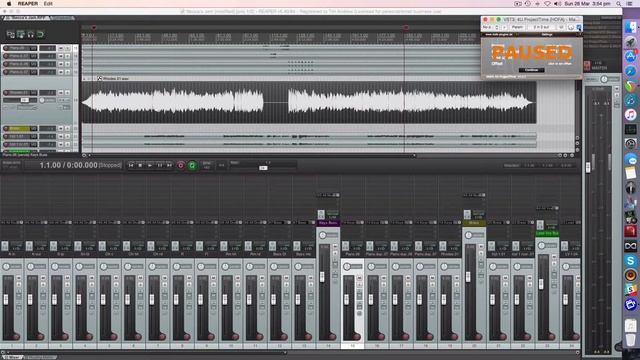The width and height of the screenshot is (640, 360).
Task: Go to project start in transport
Action: [131, 165]
